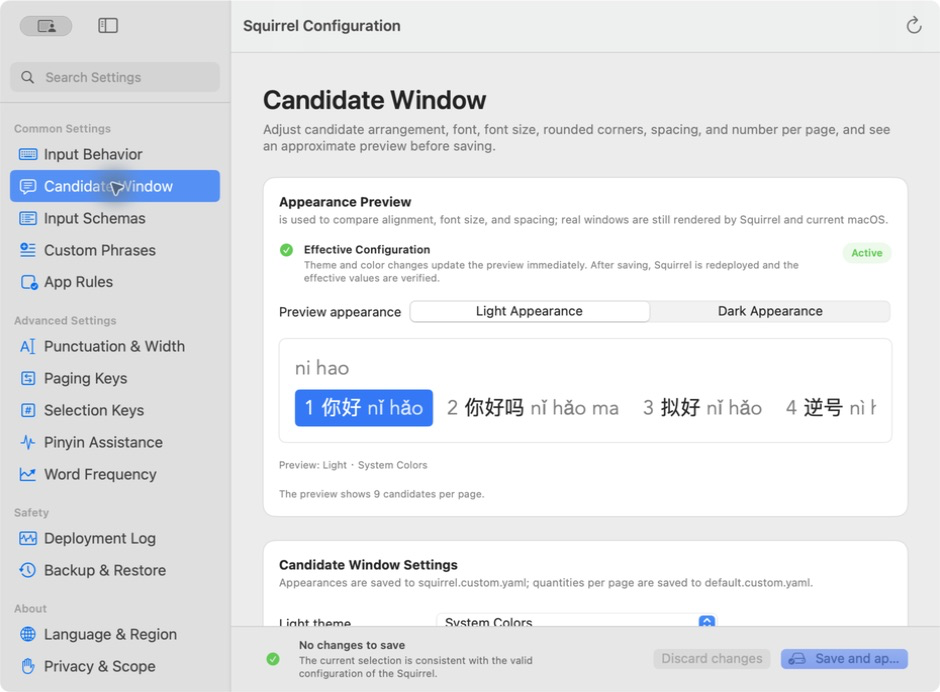The height and width of the screenshot is (692, 940).
Task: Click the Pinyin Assistance waveform icon
Action: [x=28, y=442]
